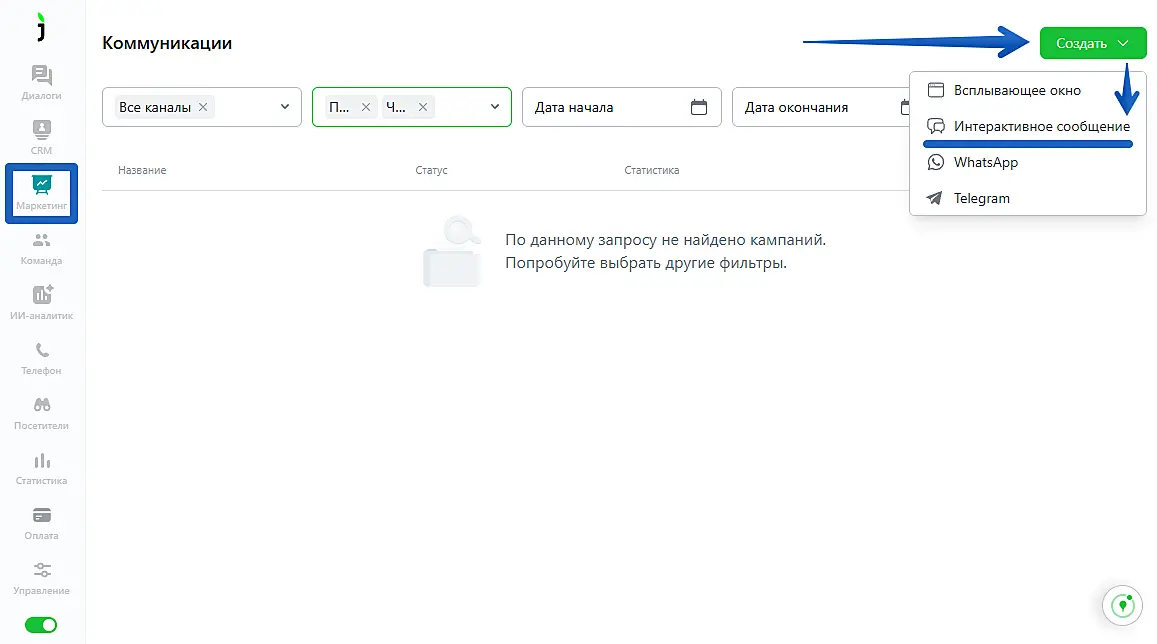The image size is (1157, 644).
Task: Open the Команда section
Action: (41, 248)
